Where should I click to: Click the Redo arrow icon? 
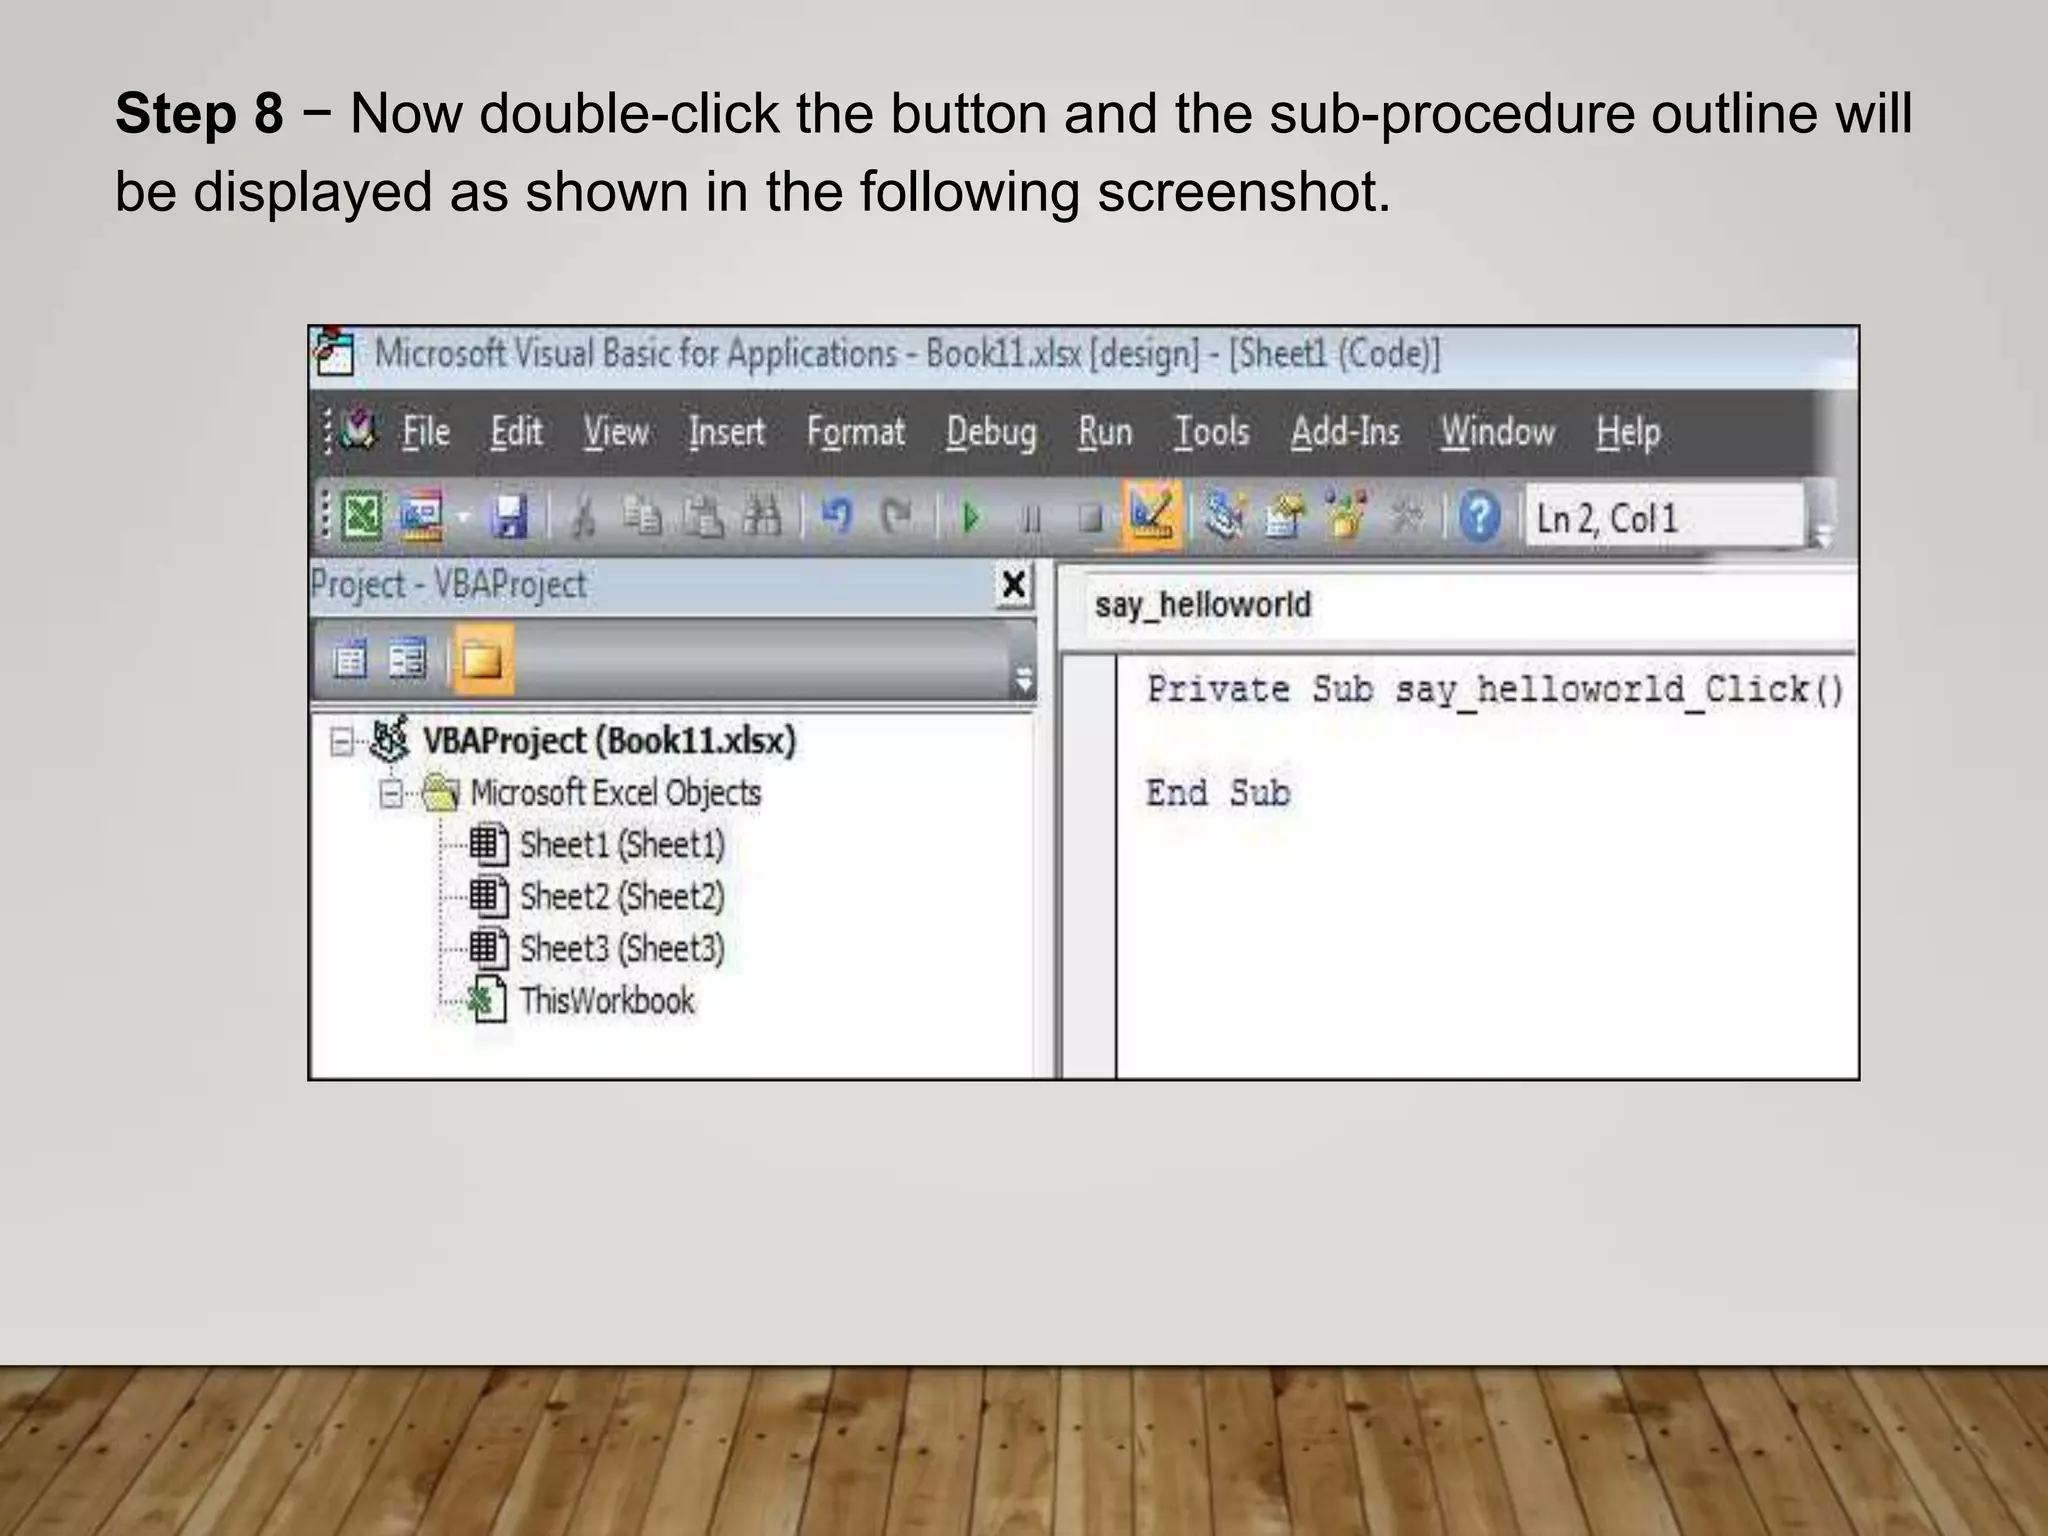(x=896, y=517)
